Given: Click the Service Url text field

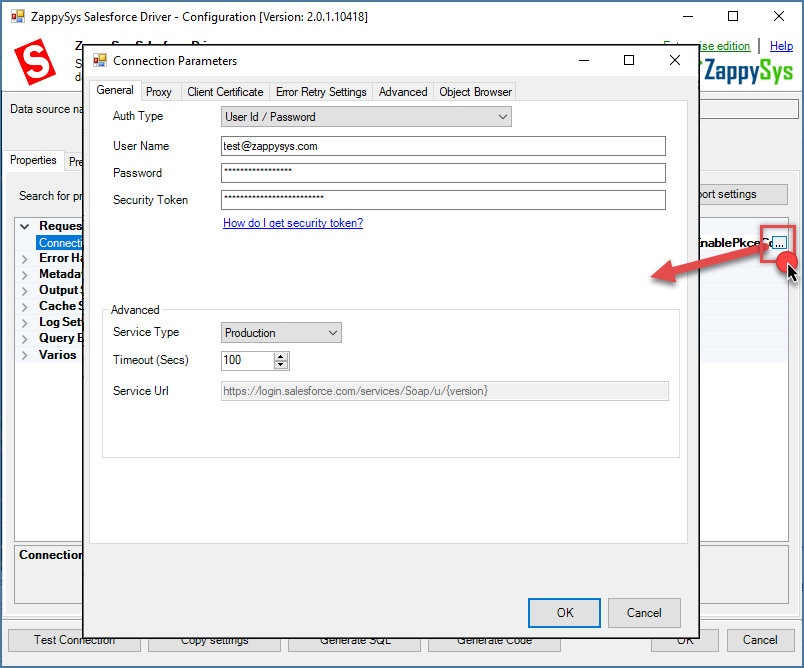Looking at the screenshot, I should click(445, 391).
